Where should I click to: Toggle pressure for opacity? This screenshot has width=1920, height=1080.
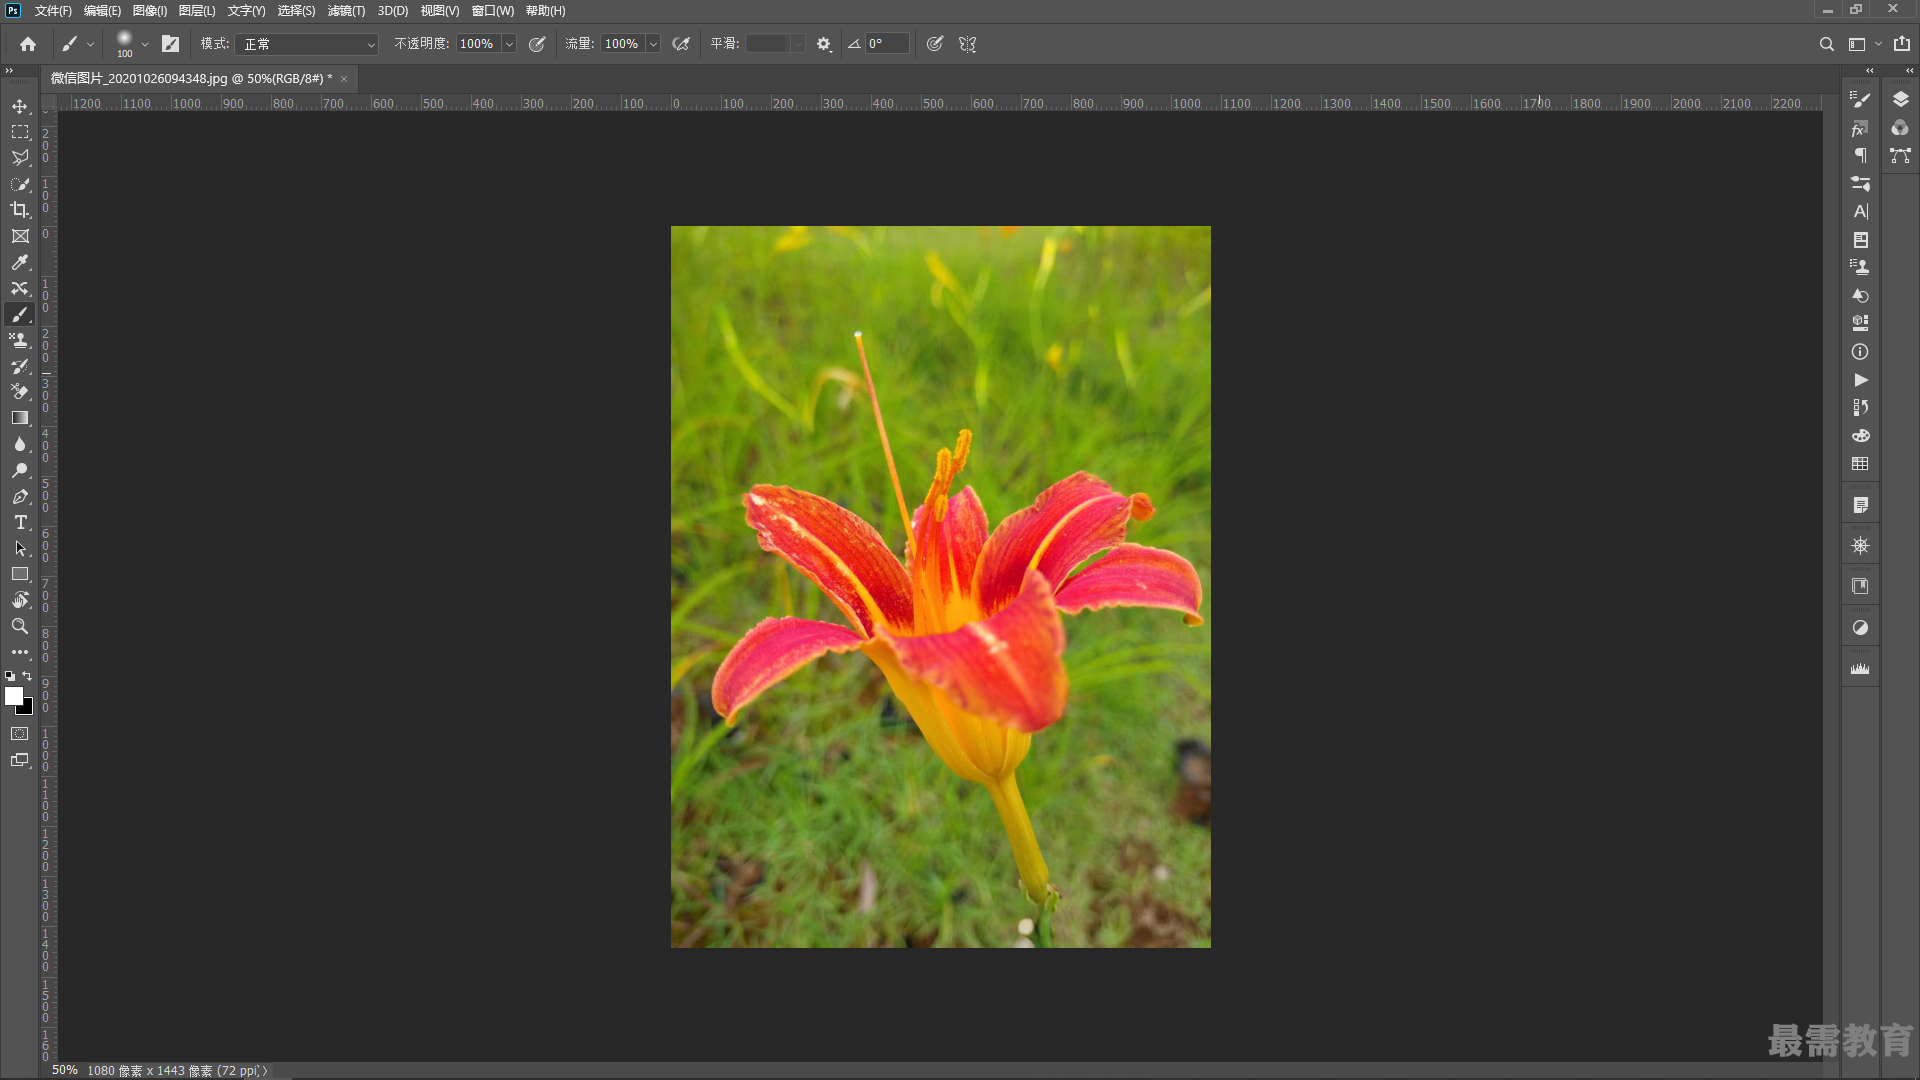click(537, 44)
